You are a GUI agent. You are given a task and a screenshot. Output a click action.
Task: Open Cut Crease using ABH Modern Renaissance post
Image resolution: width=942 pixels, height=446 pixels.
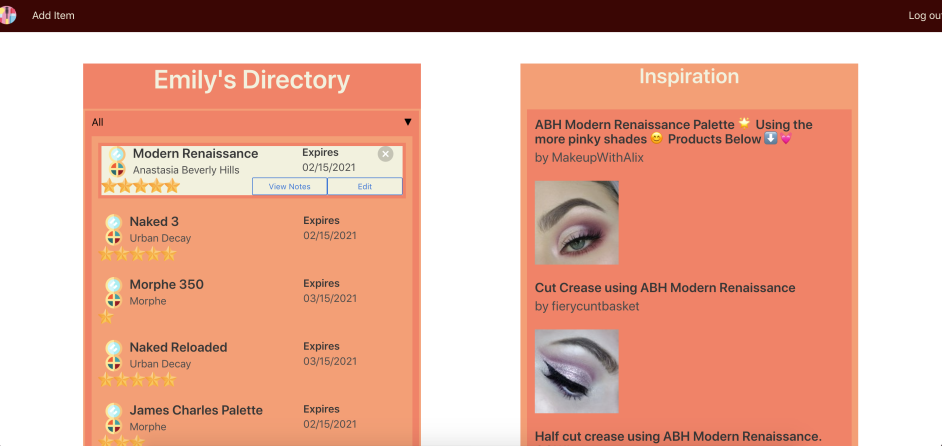point(665,288)
